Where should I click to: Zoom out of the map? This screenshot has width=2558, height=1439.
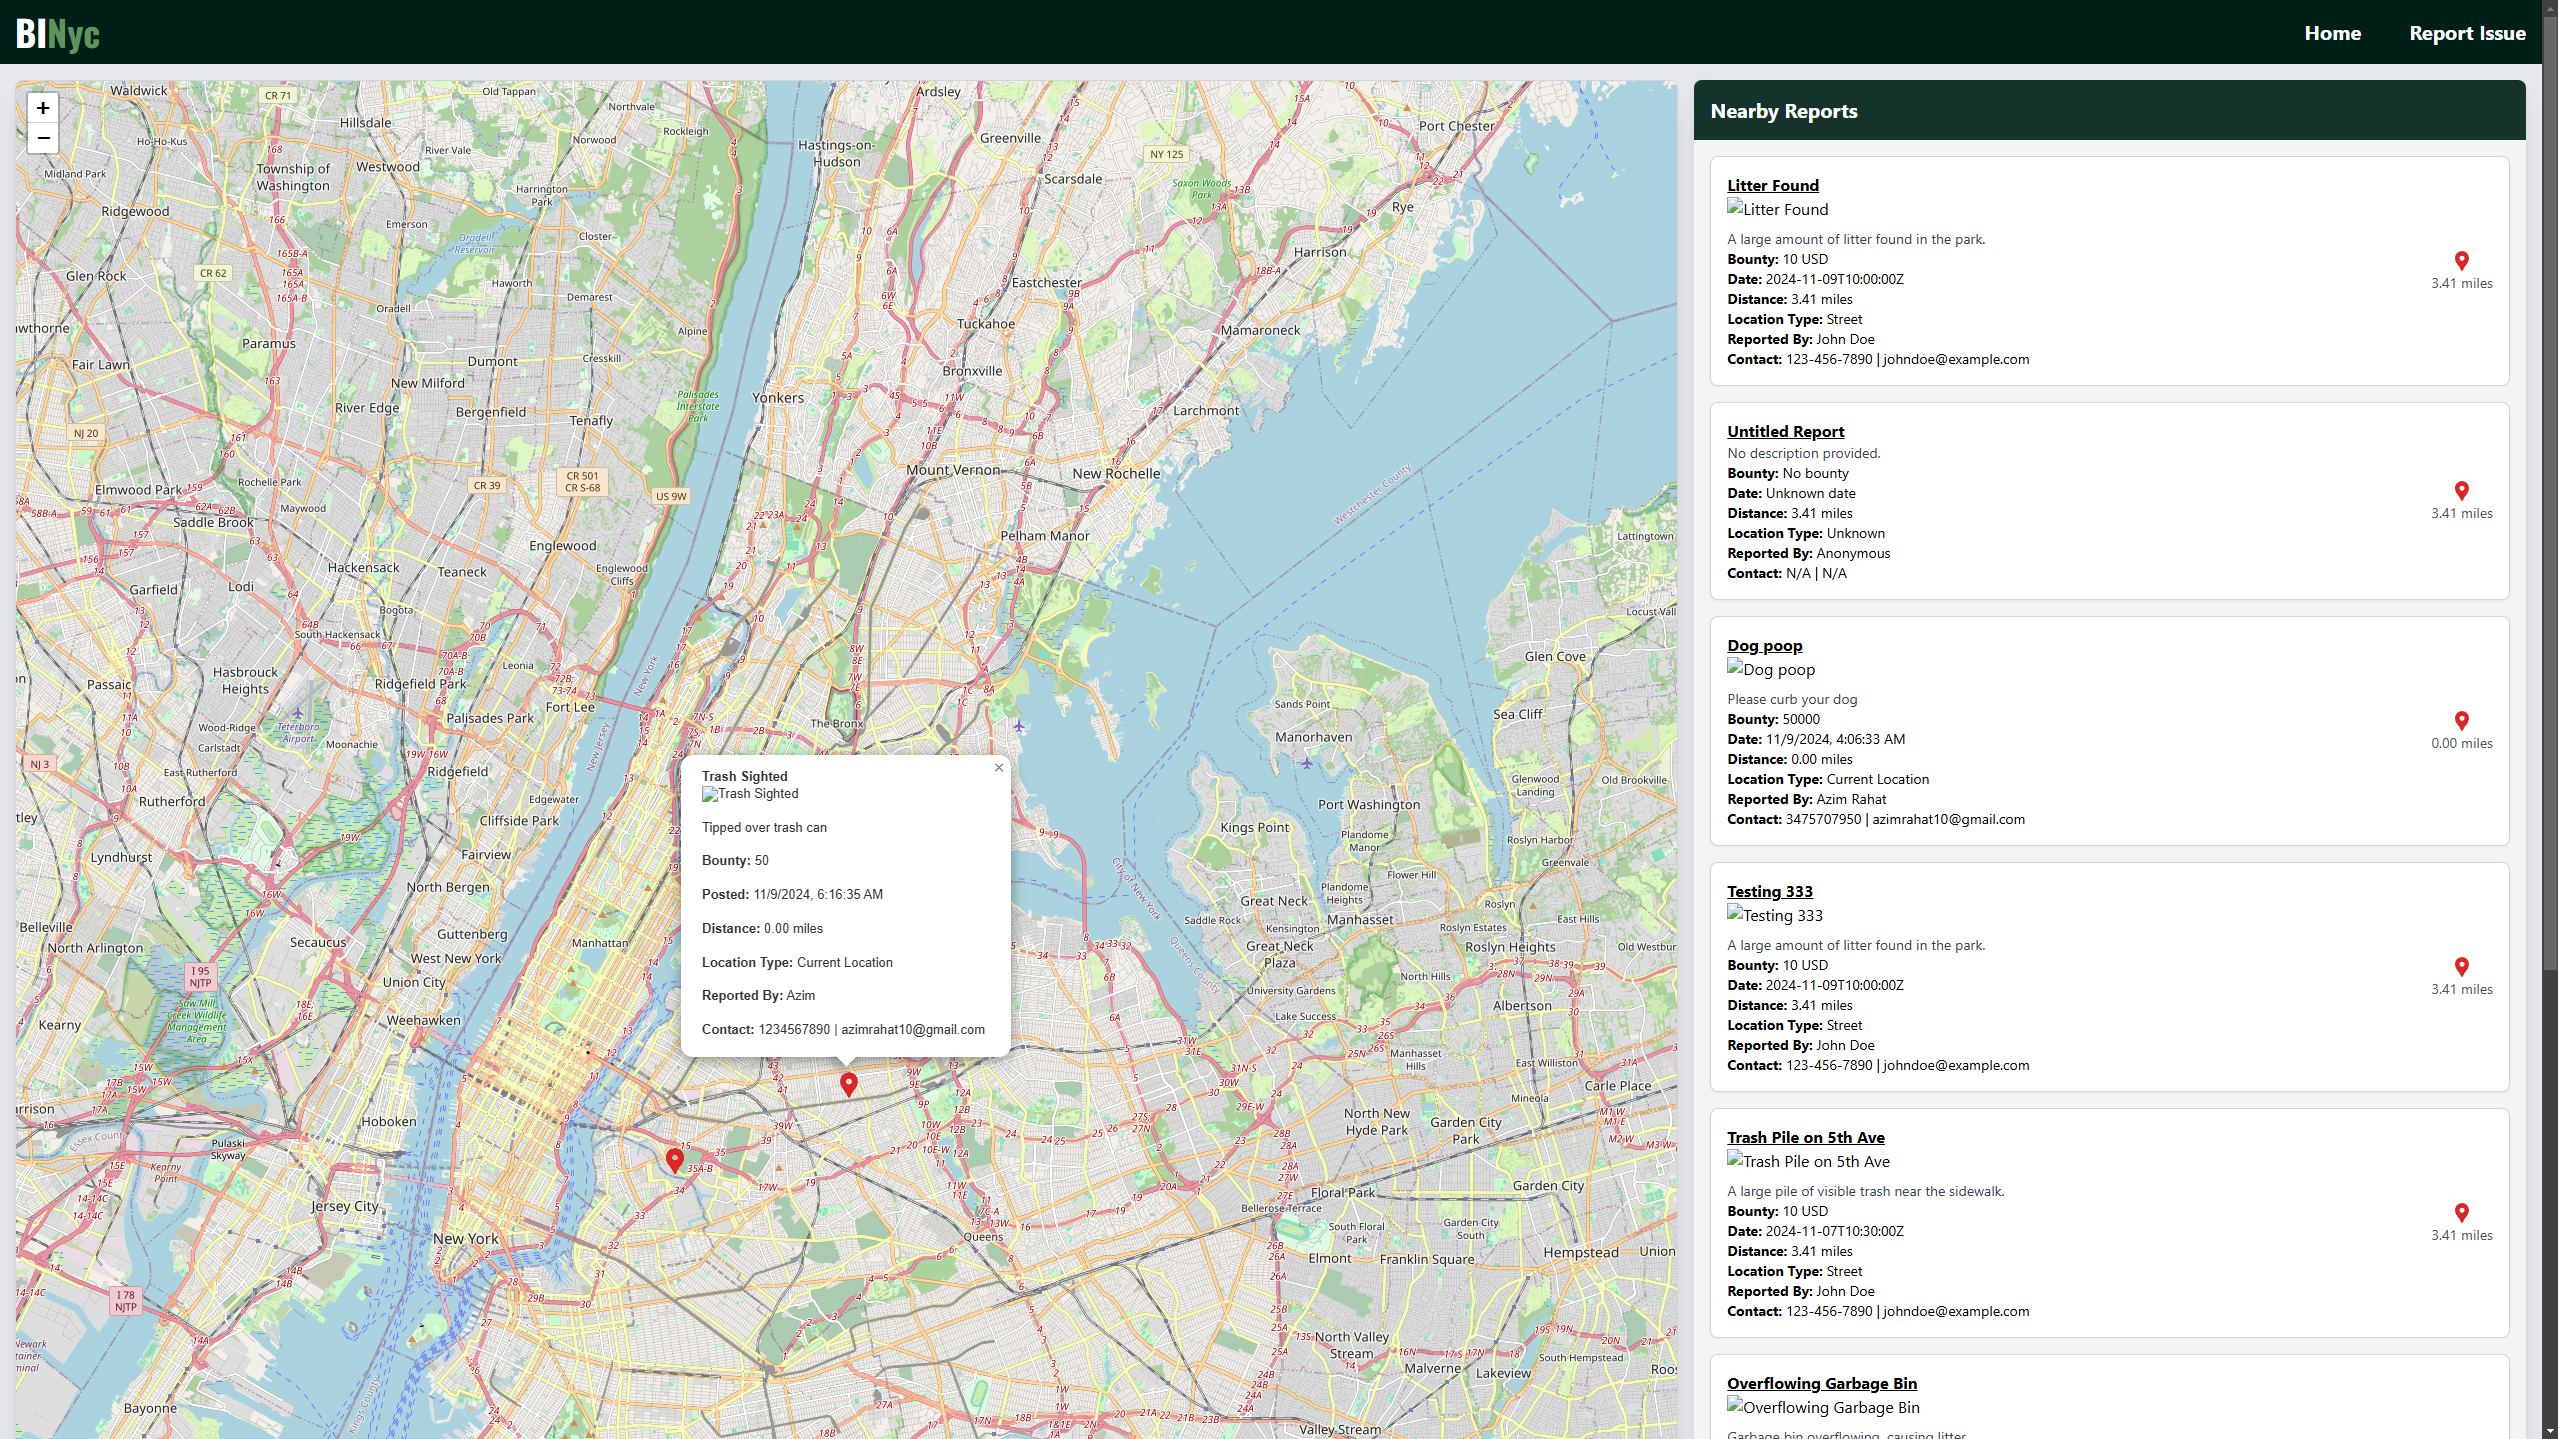[43, 138]
